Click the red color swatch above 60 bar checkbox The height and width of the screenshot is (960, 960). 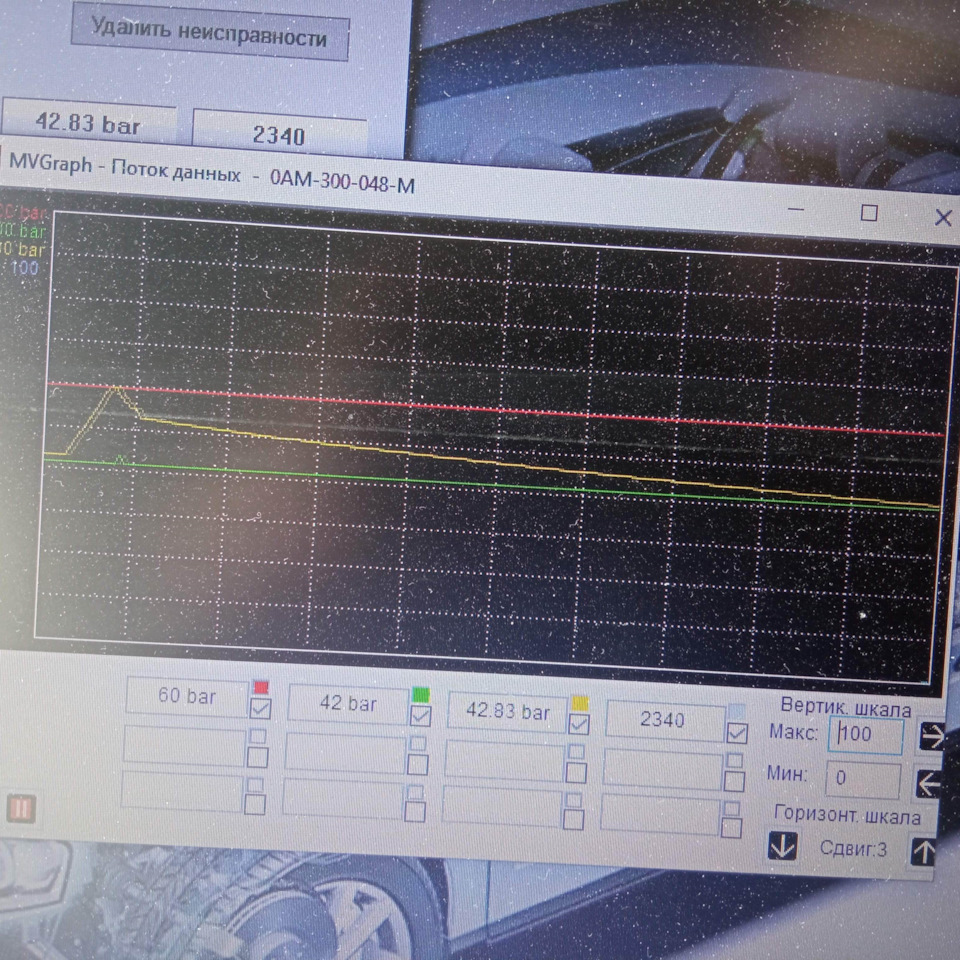coord(261,687)
